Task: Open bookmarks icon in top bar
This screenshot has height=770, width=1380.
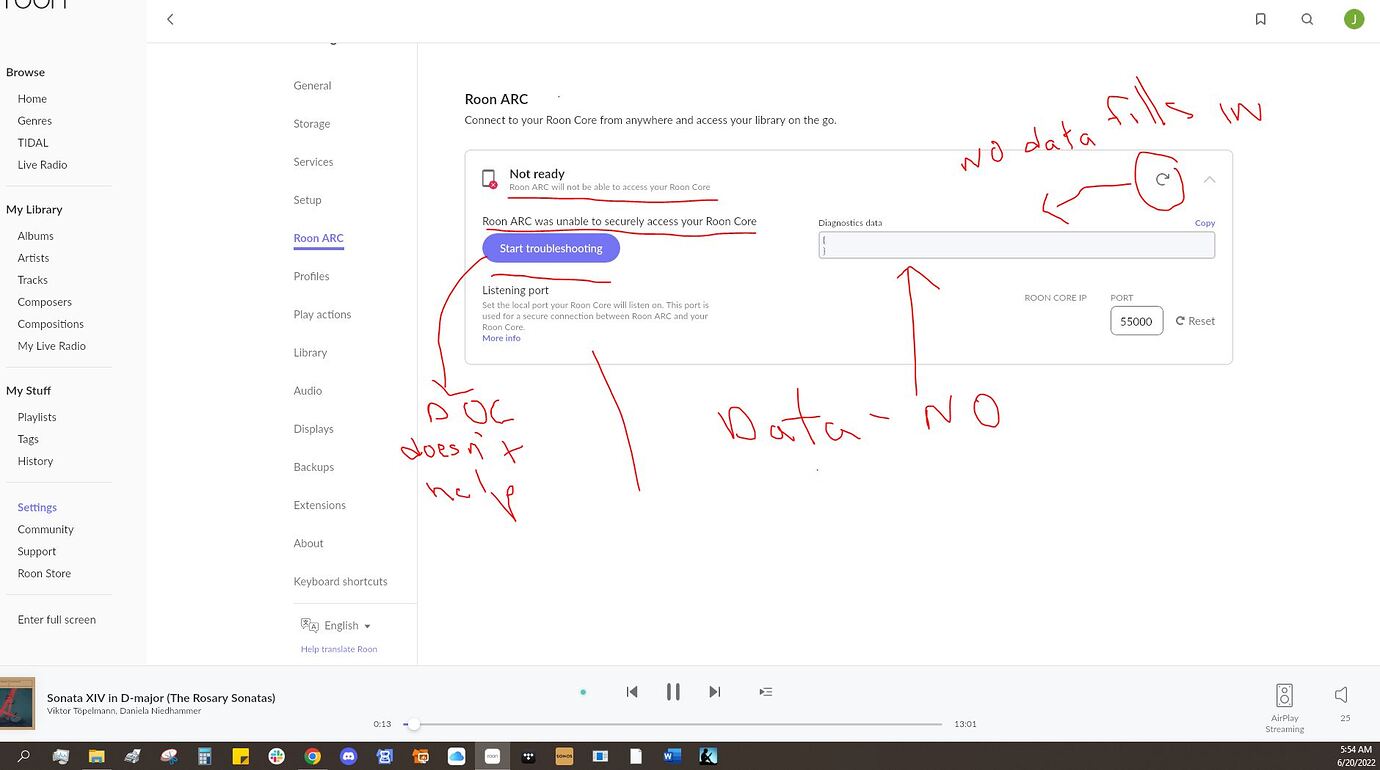Action: point(1260,19)
